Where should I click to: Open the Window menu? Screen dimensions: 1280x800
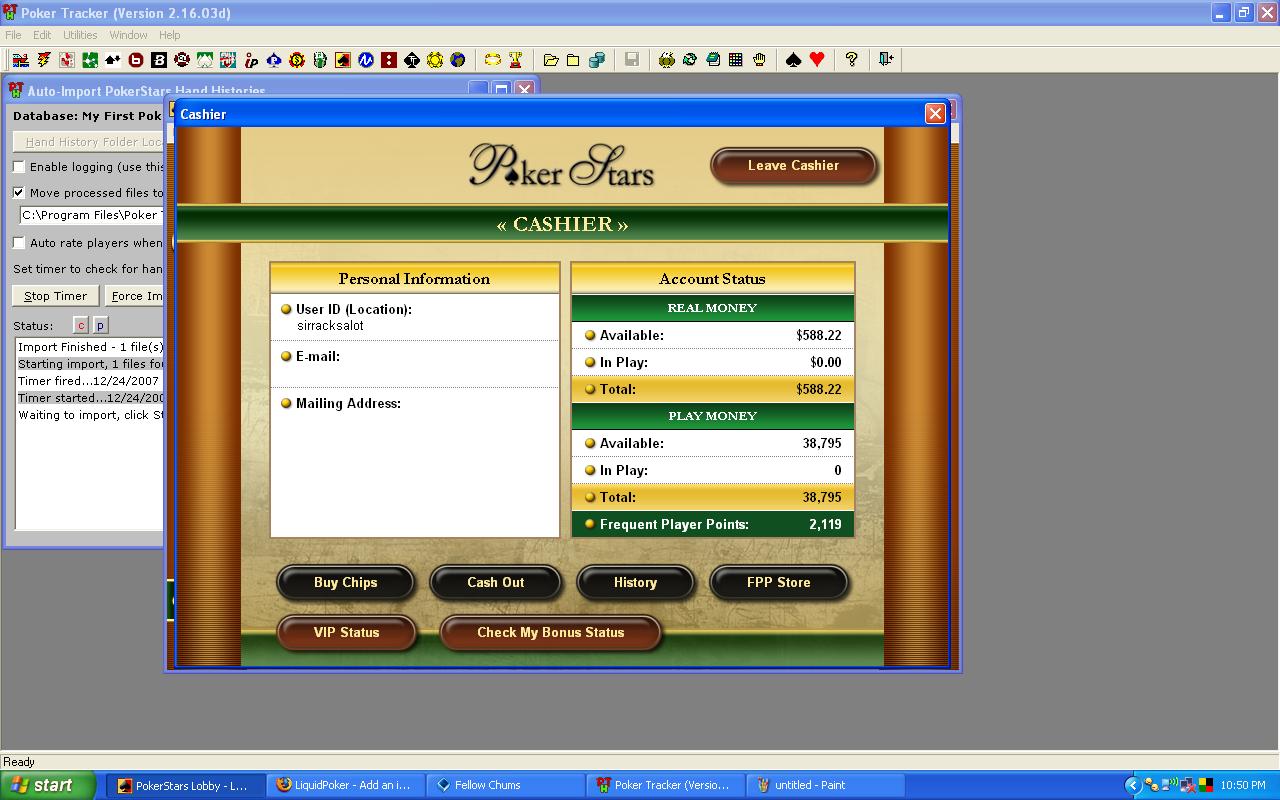click(129, 35)
